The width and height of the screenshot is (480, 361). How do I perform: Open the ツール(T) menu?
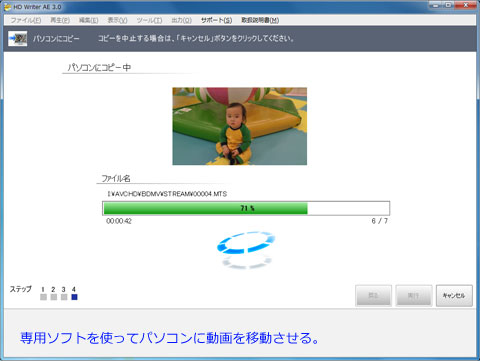(x=149, y=20)
